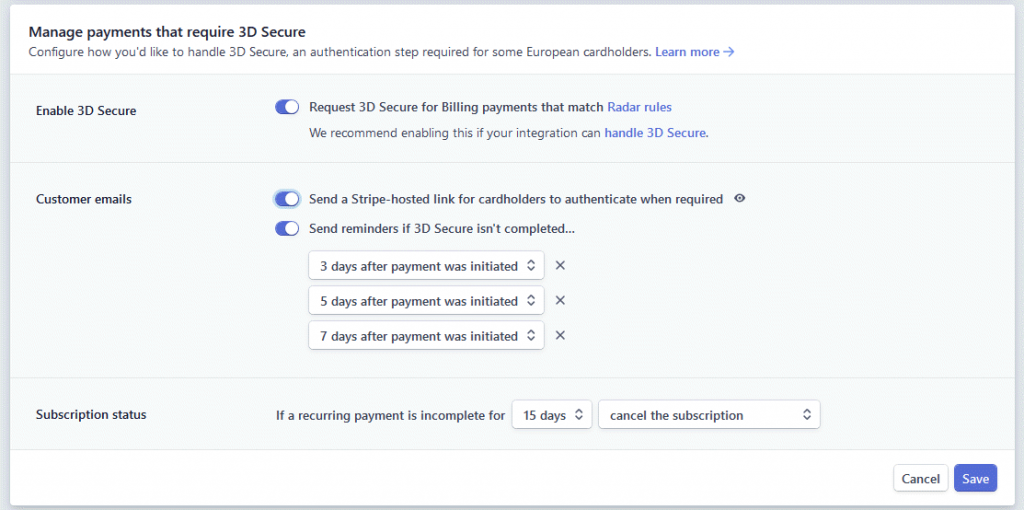1024x510 pixels.
Task: Preview the Stripe-hosted email via eye icon
Action: pos(740,199)
